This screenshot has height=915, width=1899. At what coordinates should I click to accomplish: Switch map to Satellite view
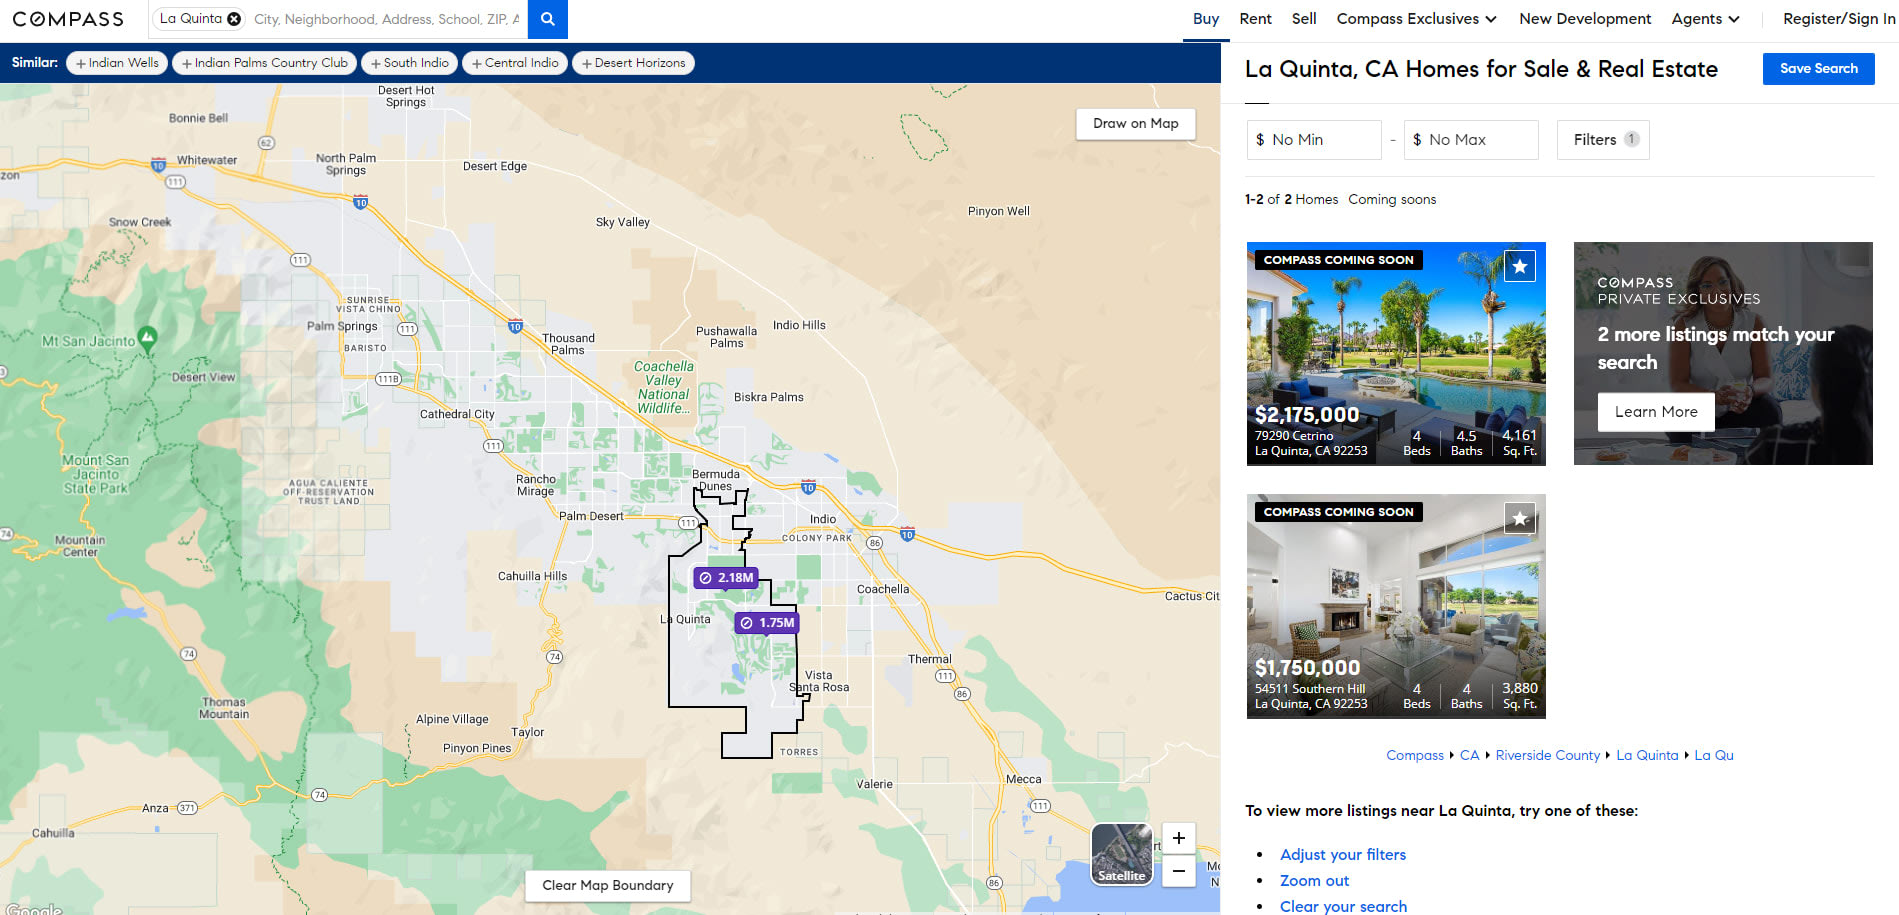pos(1122,854)
